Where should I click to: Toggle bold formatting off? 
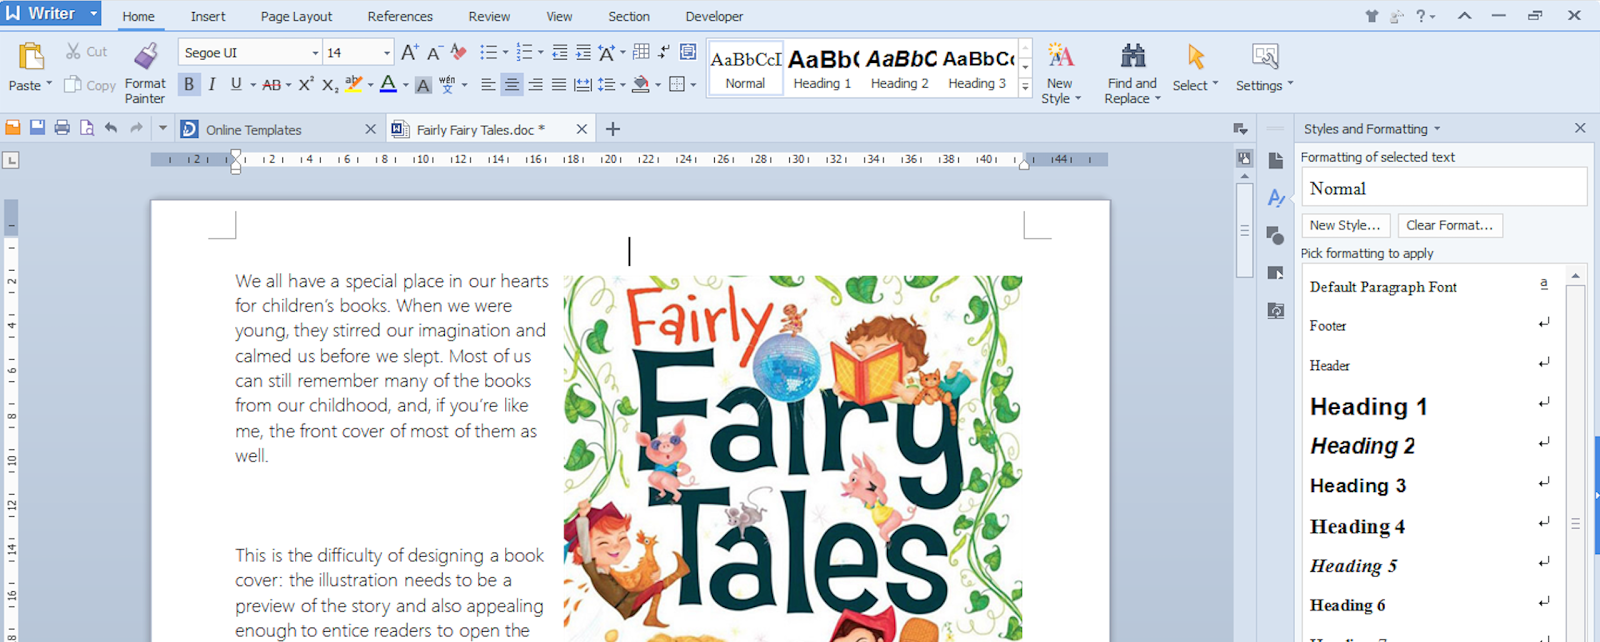pos(189,85)
